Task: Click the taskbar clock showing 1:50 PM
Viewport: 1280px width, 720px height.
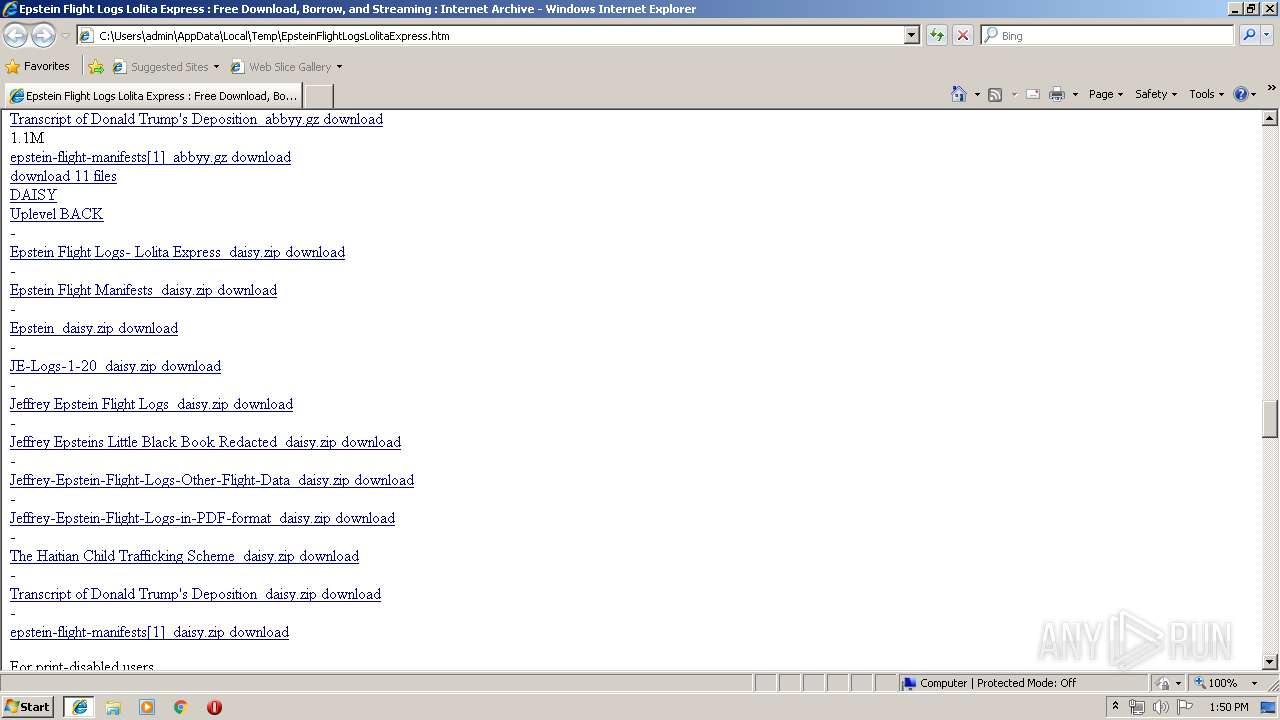Action: pos(1228,707)
